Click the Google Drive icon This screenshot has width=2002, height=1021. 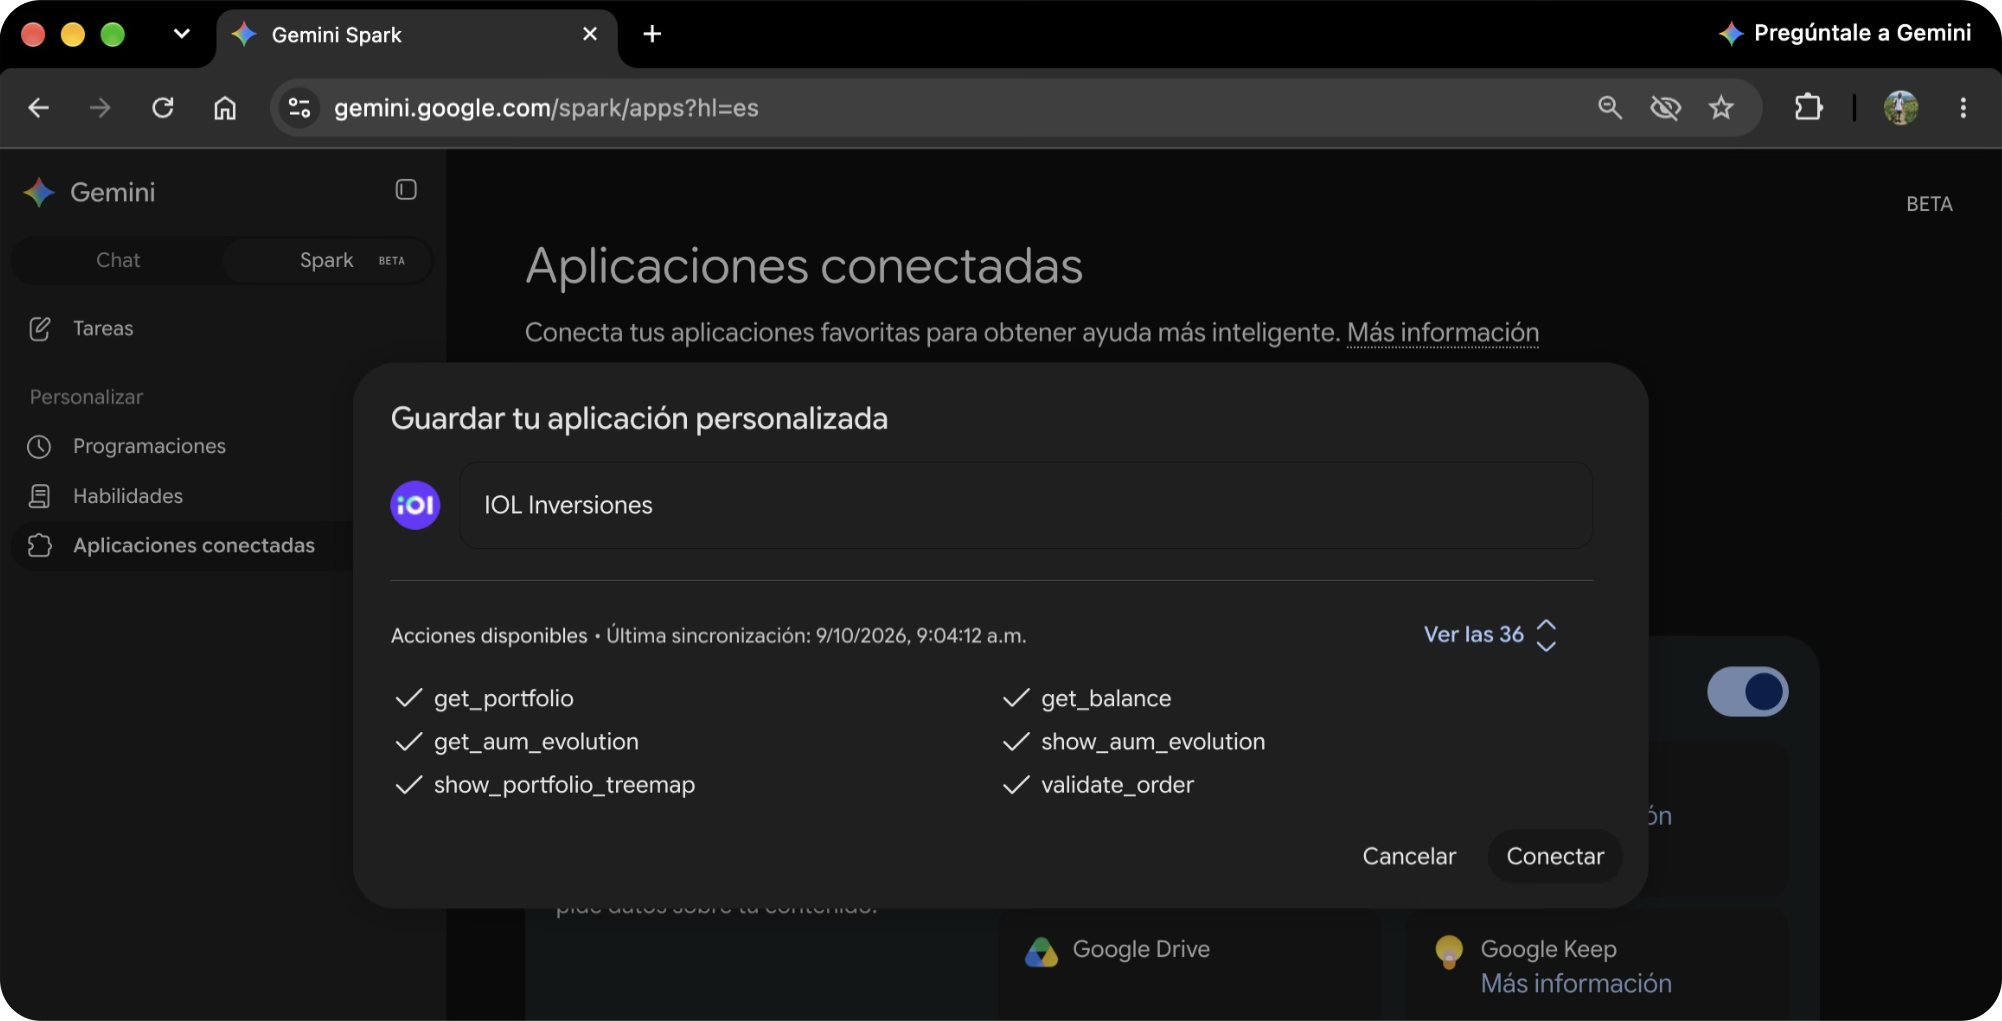click(1041, 951)
